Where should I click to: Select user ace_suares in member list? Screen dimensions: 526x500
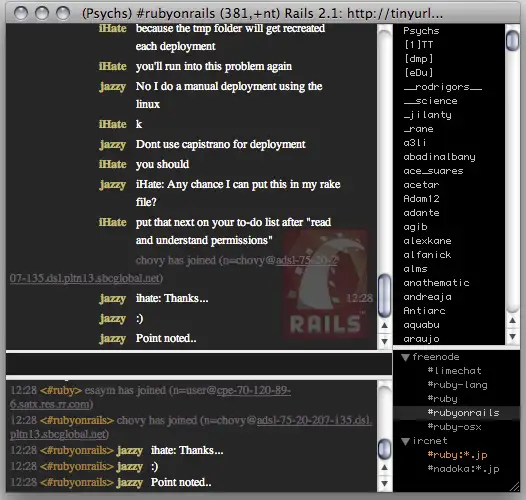pos(433,171)
